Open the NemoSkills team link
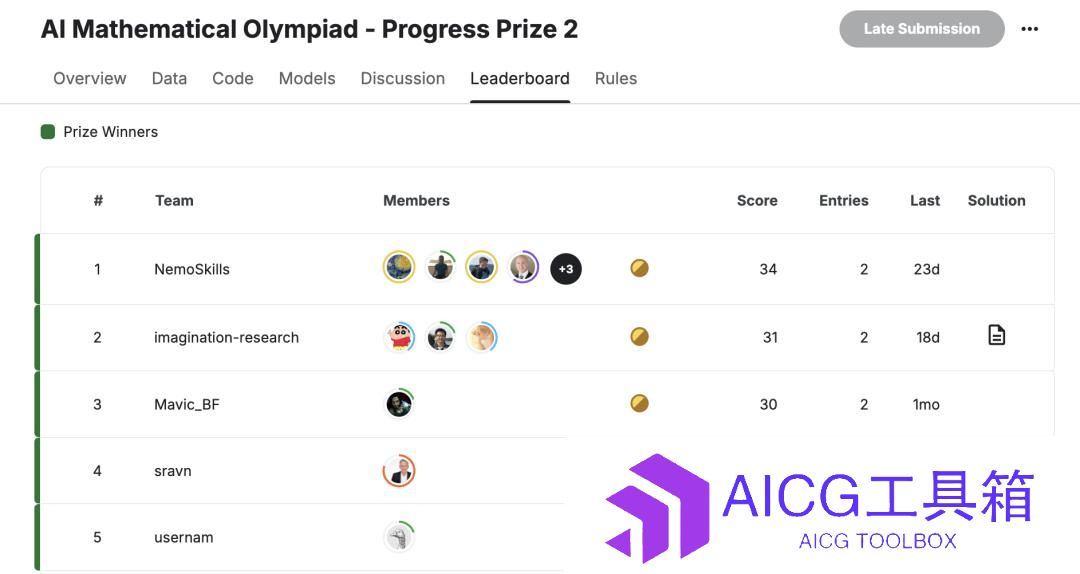The image size is (1080, 574). pyautogui.click(x=192, y=269)
